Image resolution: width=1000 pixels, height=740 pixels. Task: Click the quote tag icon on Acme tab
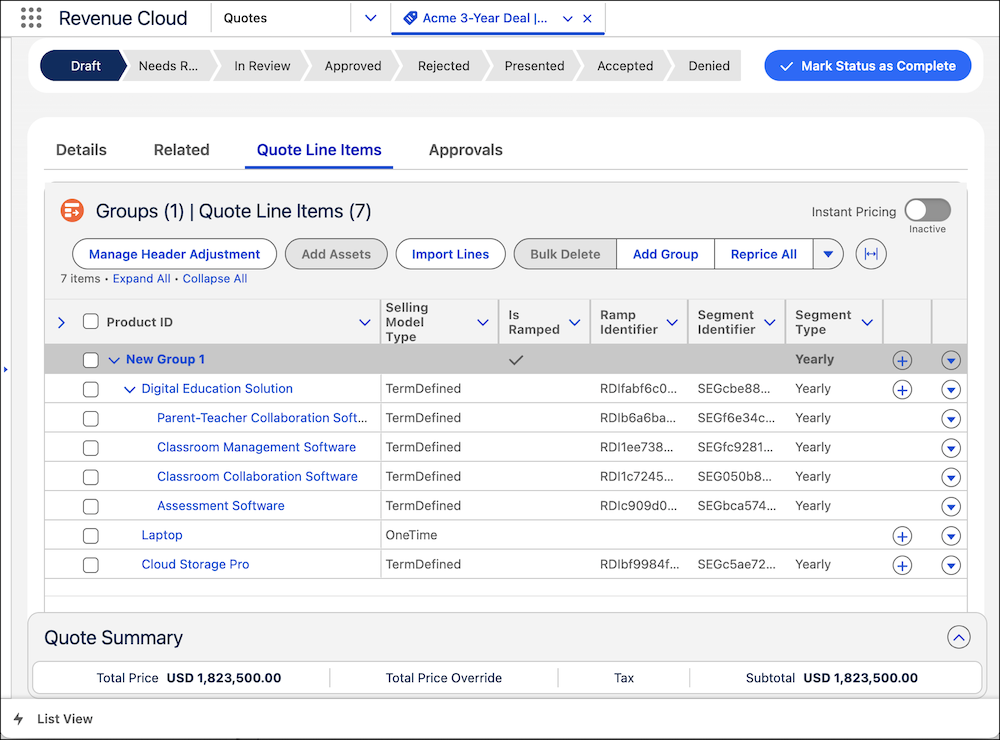click(x=411, y=18)
